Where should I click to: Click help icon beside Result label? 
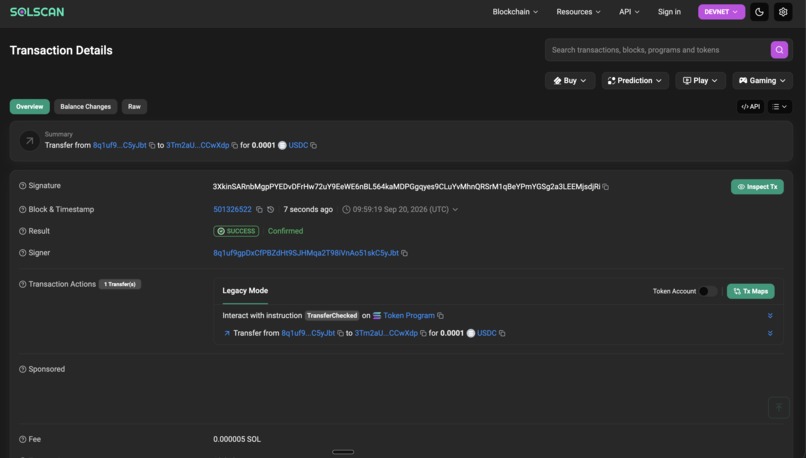click(23, 231)
